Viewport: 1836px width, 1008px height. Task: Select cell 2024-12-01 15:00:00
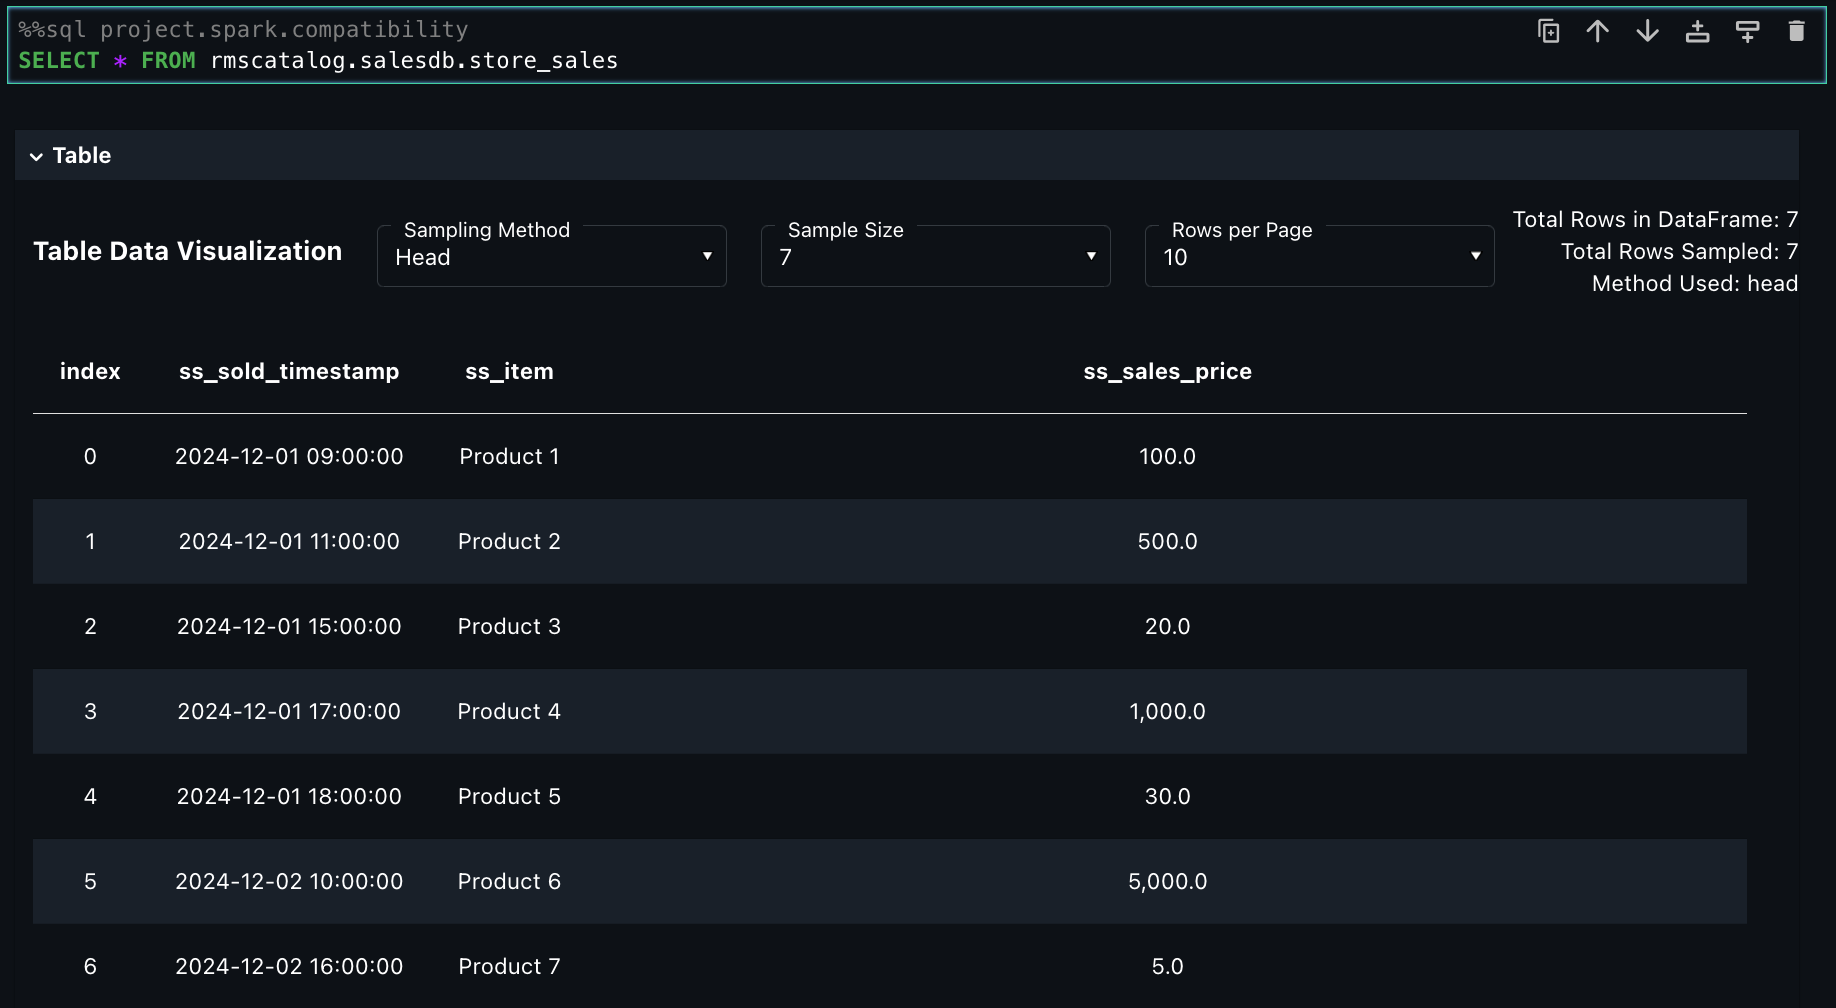point(289,626)
